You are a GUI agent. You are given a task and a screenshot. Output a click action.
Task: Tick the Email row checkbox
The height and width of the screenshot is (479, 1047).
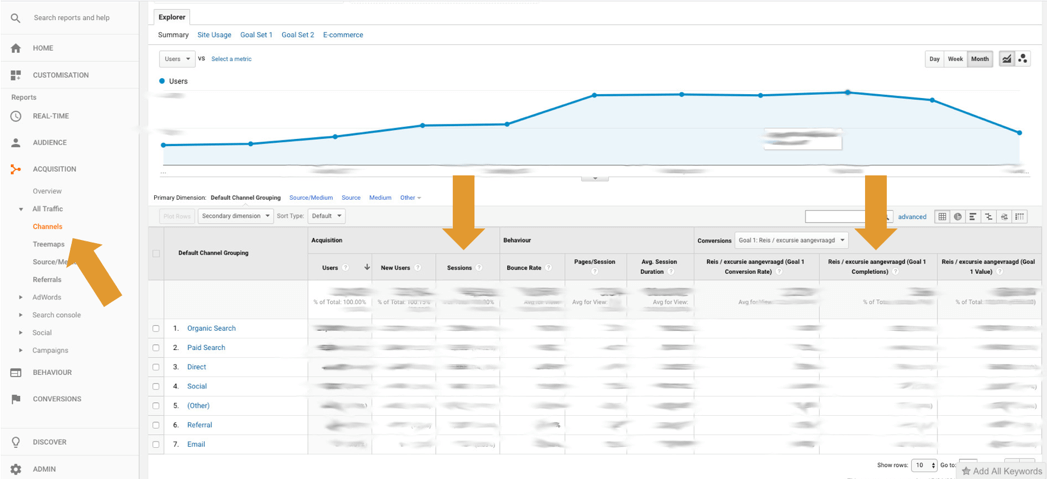156,444
